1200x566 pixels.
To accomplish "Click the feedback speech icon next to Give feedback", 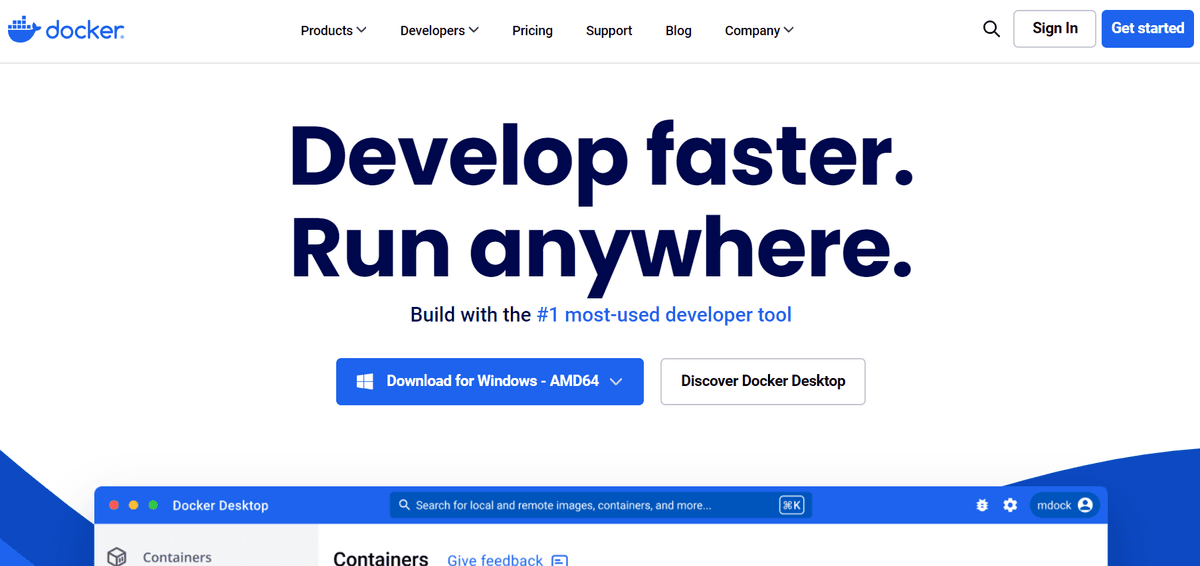I will pos(560,560).
